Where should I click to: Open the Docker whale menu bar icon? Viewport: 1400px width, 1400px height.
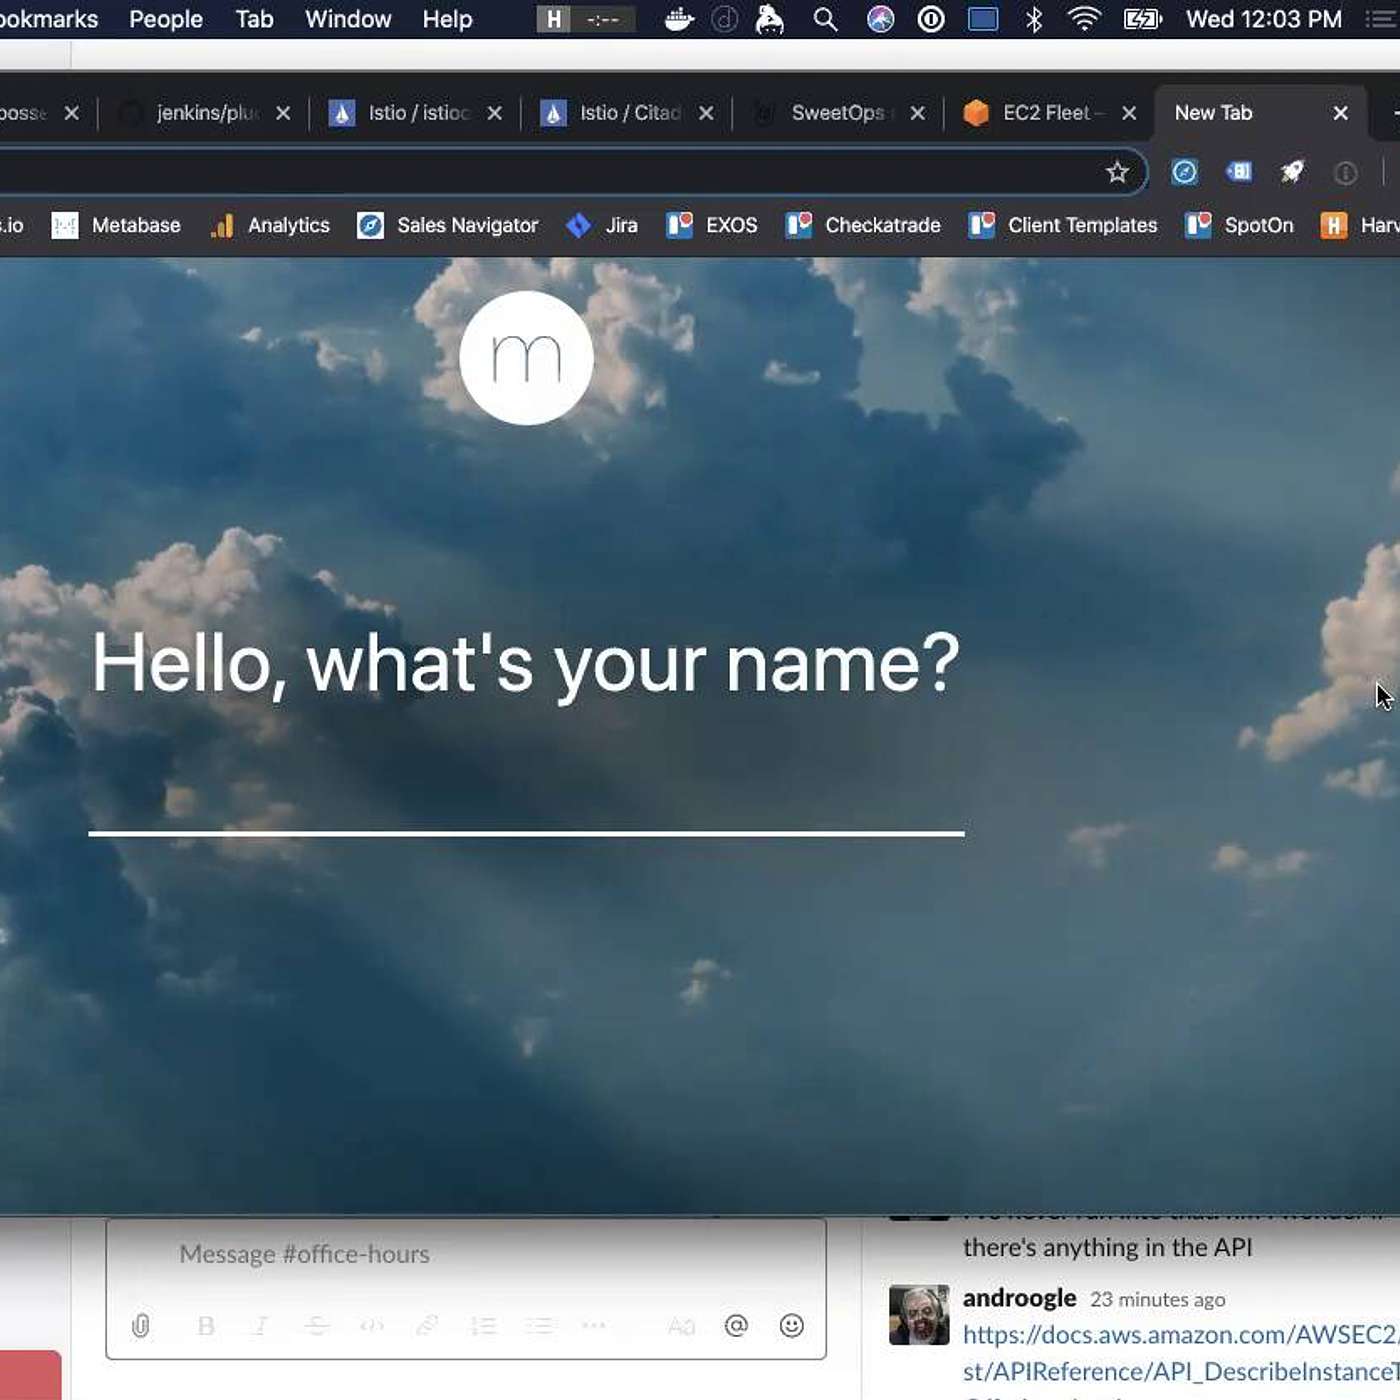point(679,19)
